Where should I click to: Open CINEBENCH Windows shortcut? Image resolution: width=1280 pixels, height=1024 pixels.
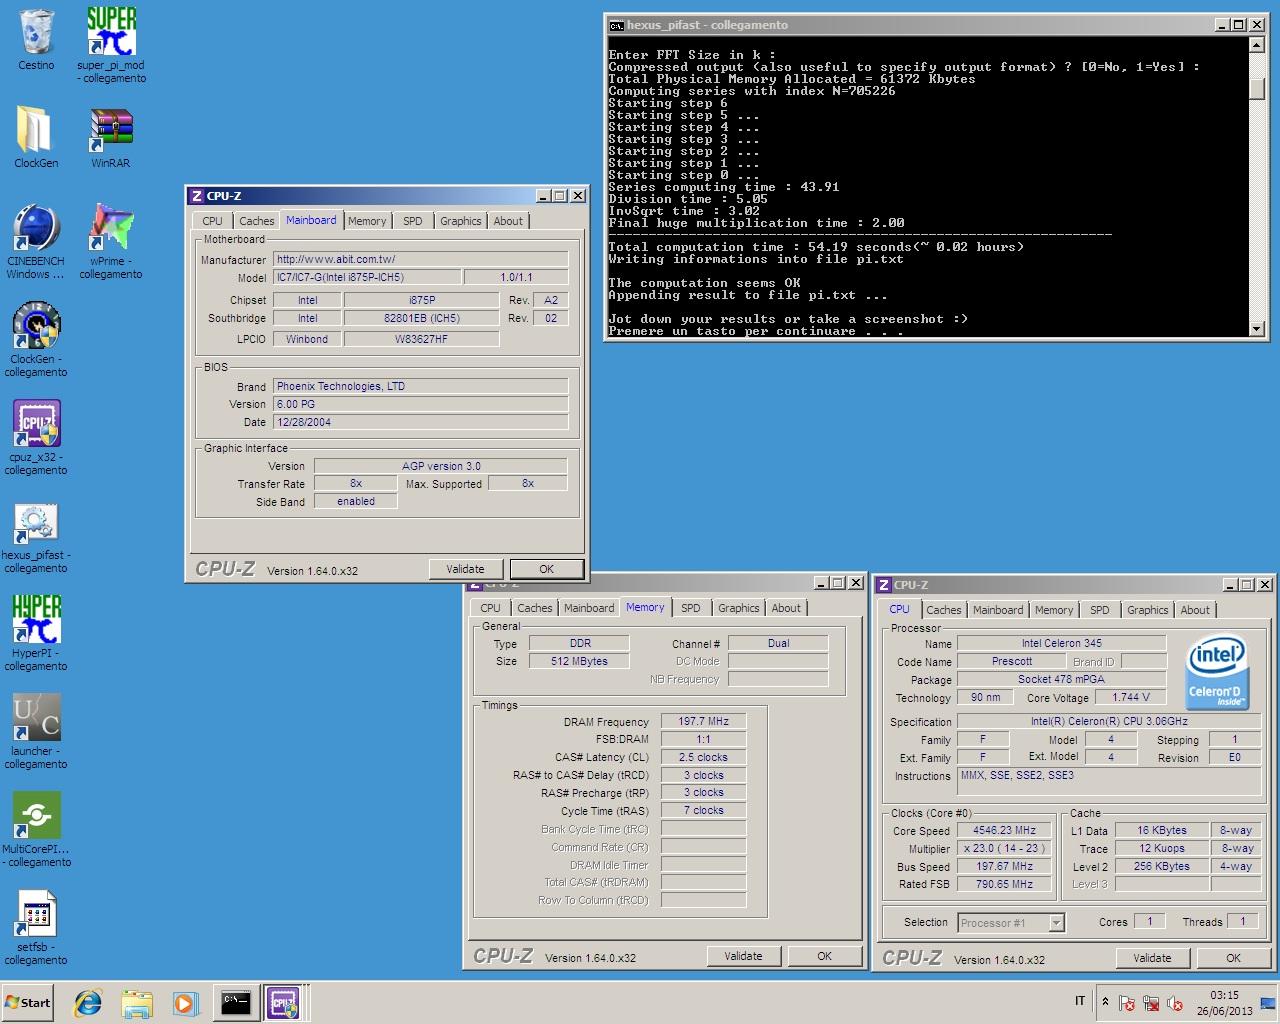click(x=36, y=241)
